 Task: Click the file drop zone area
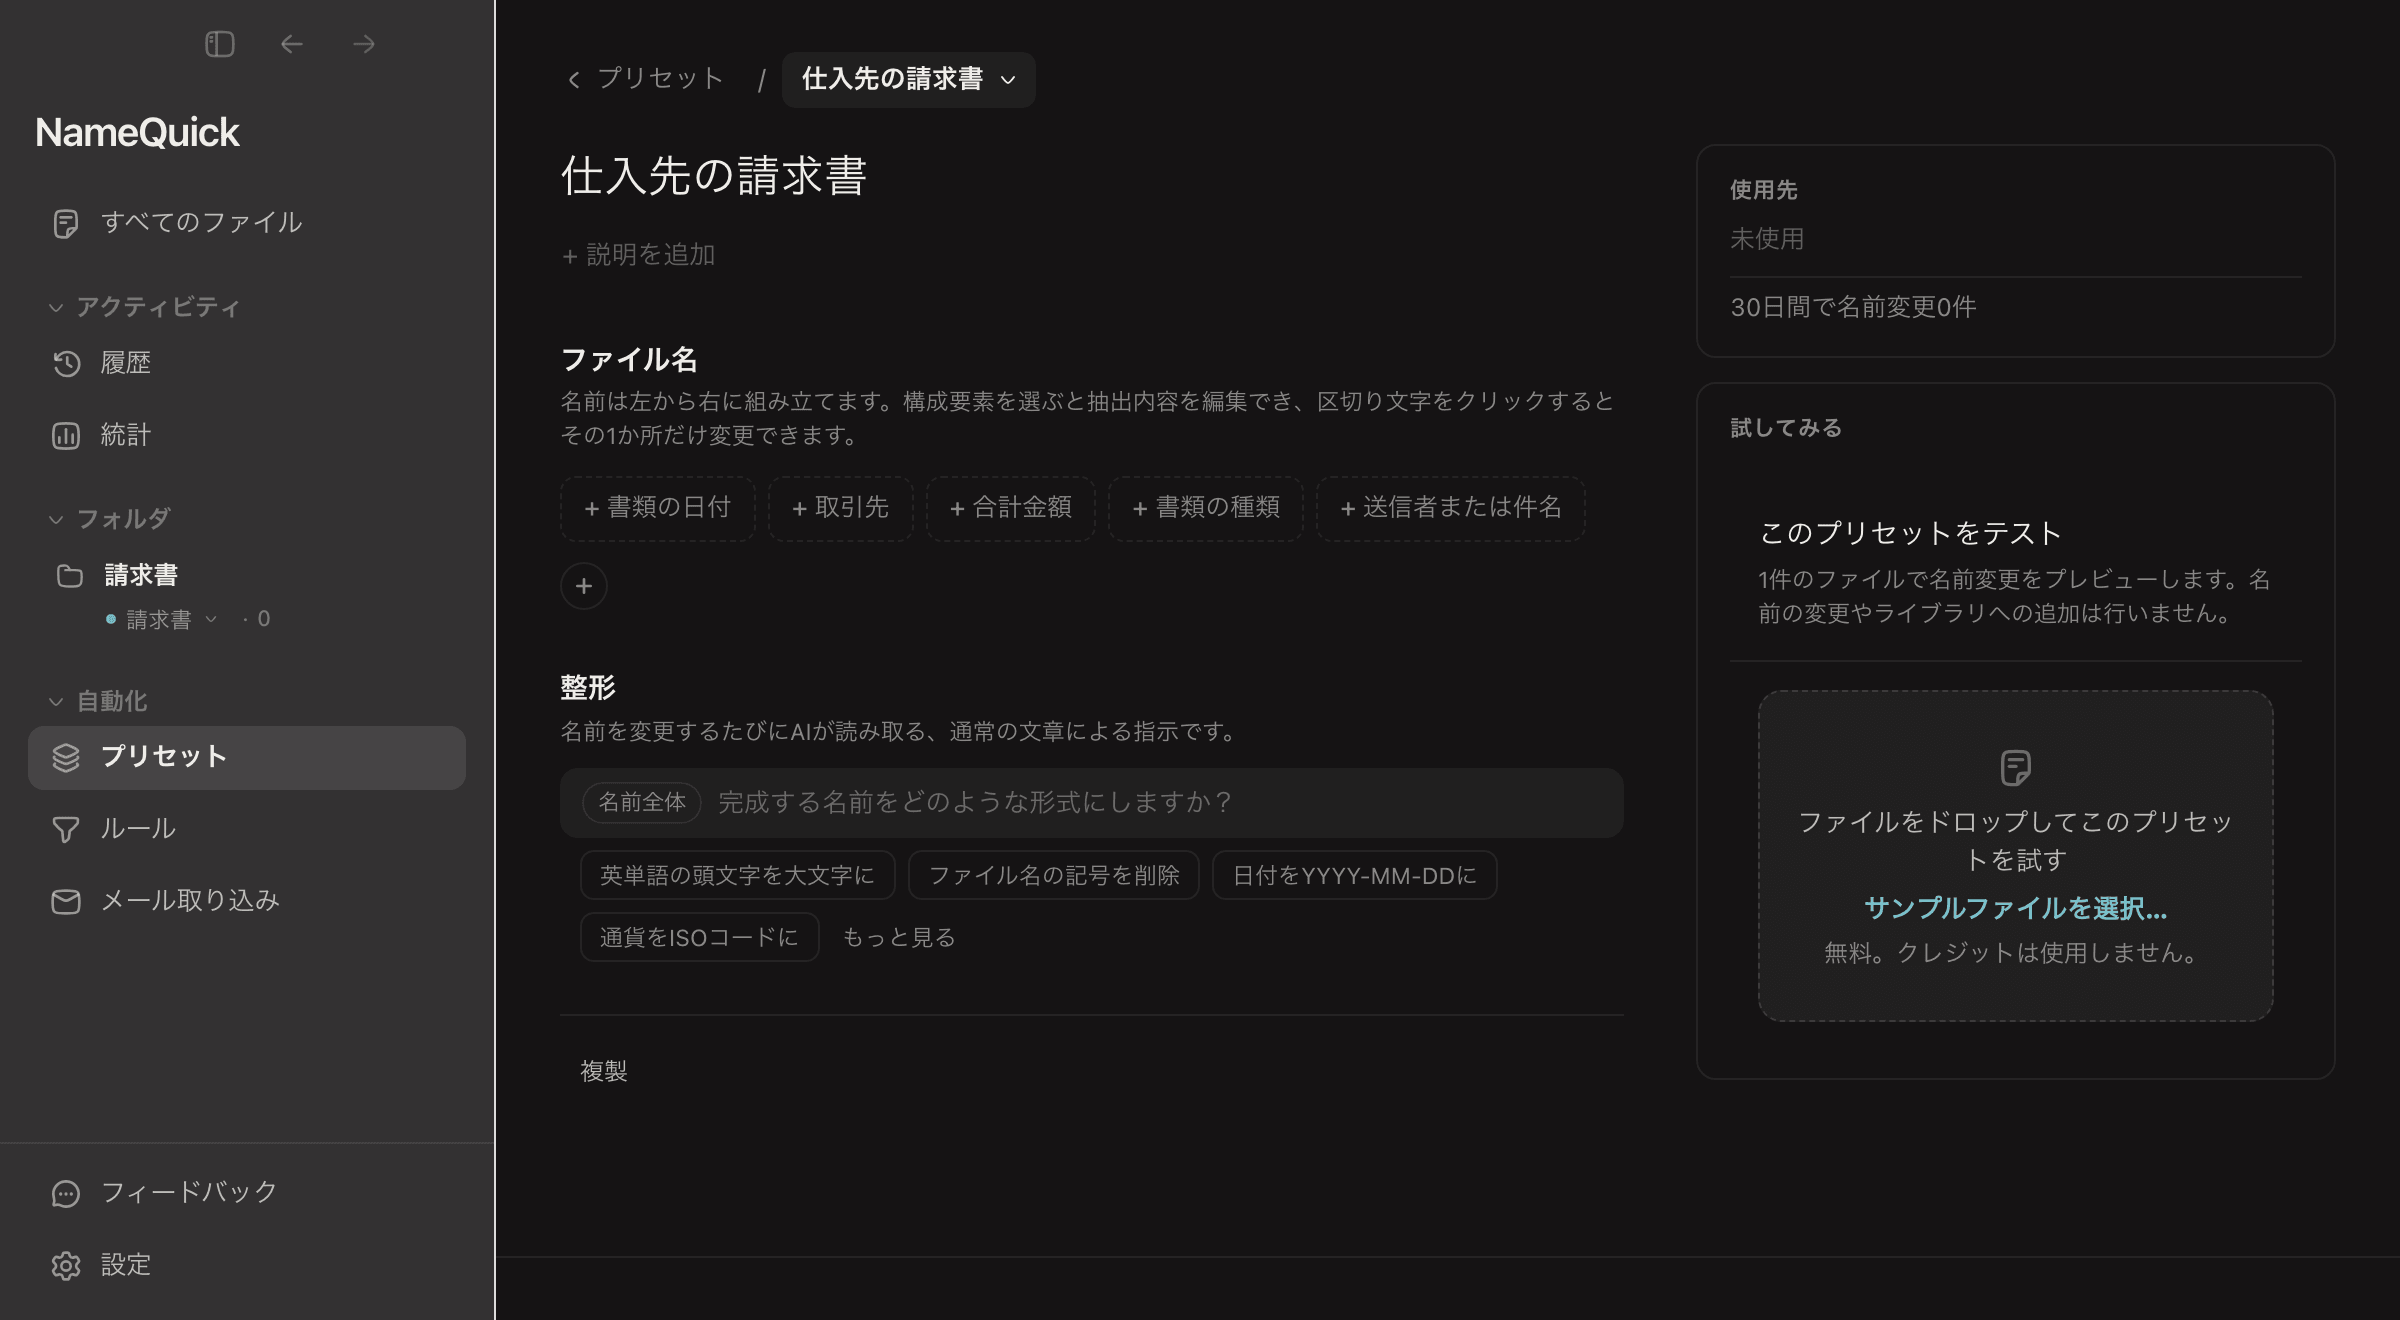(2015, 856)
